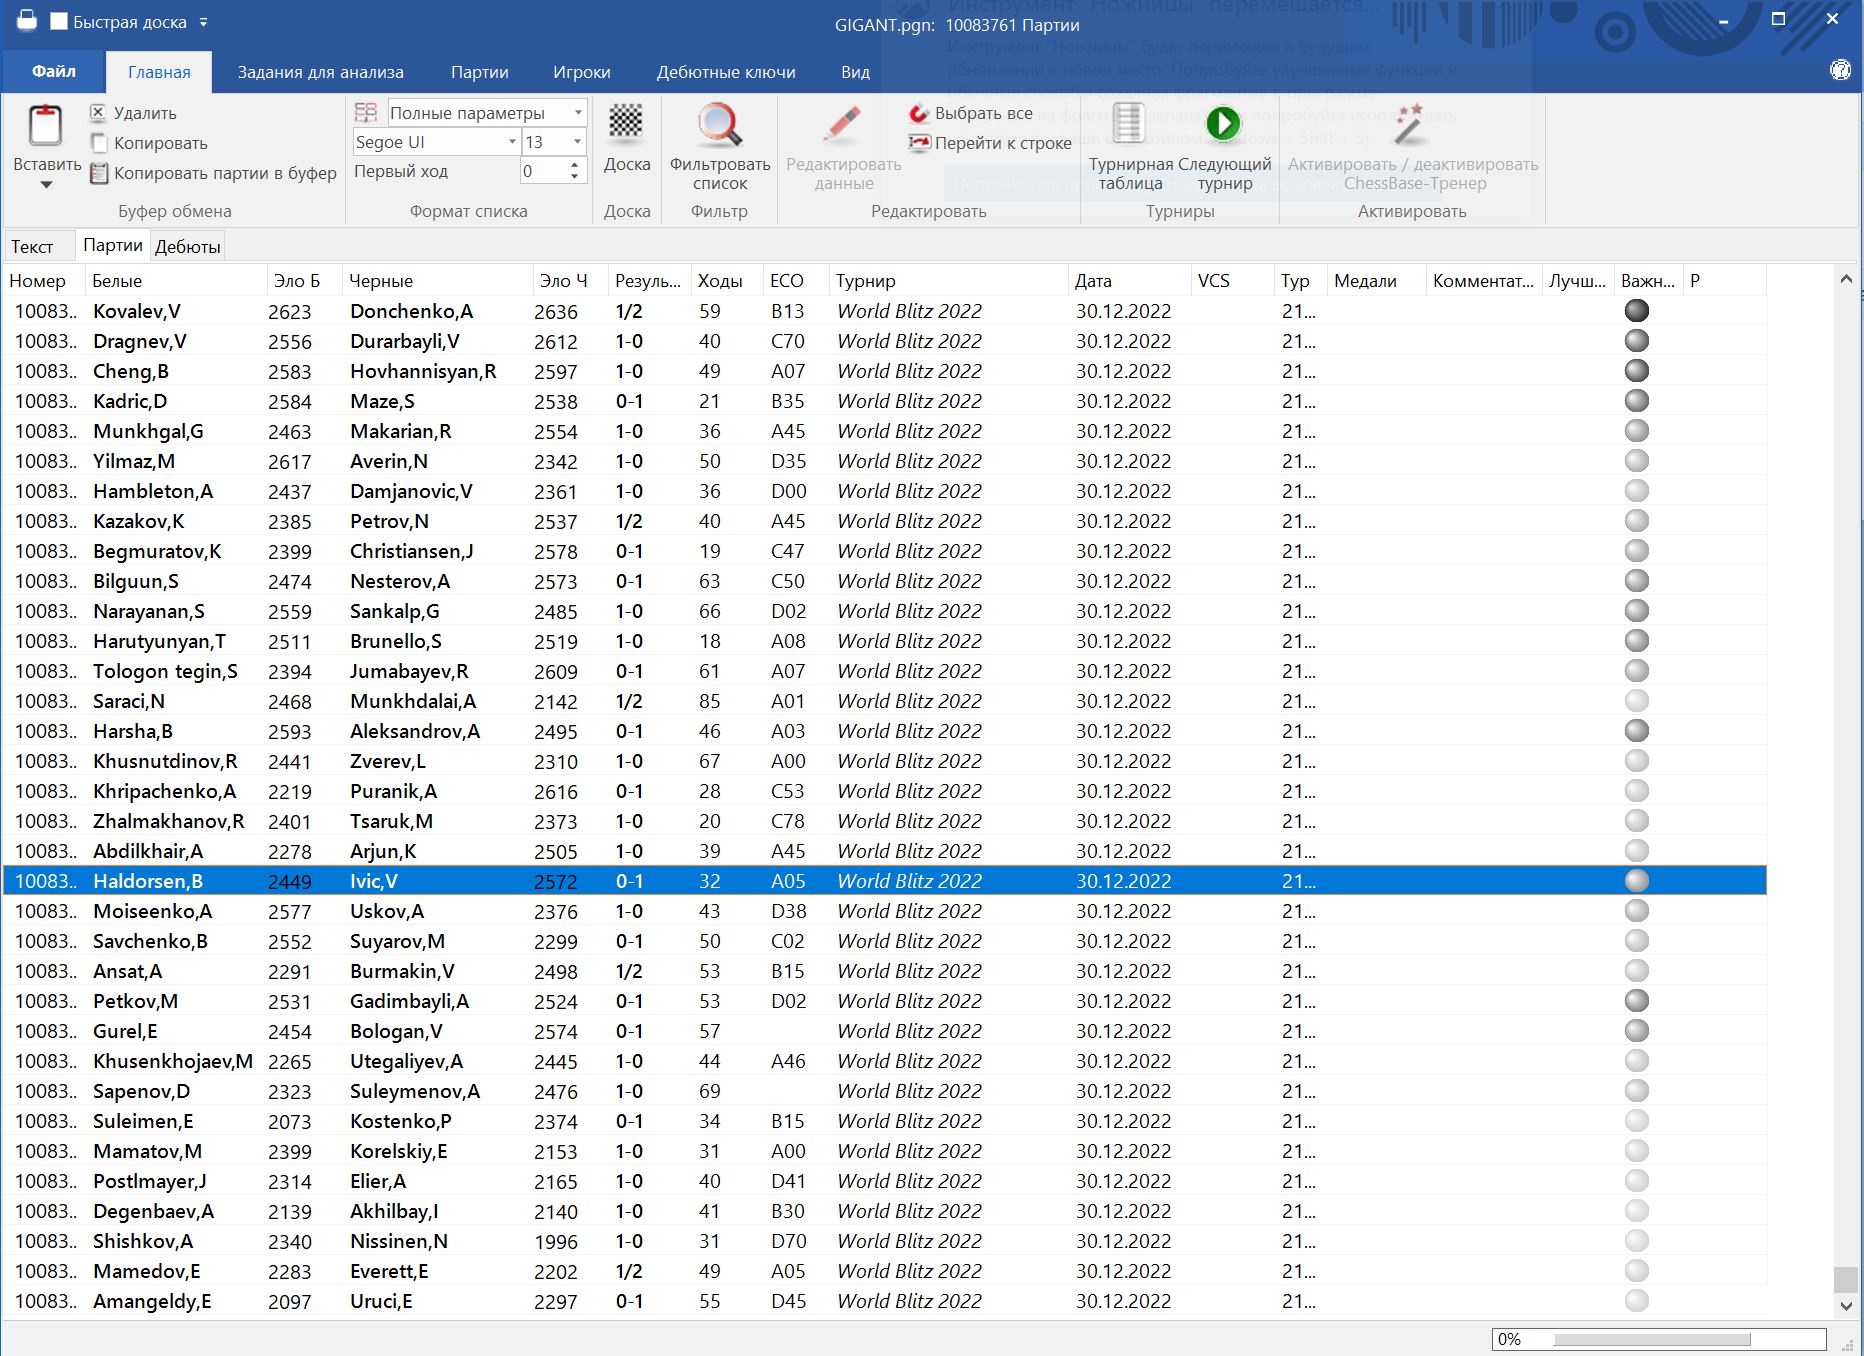
Task: Click the Выбрать все icon
Action: tap(918, 114)
